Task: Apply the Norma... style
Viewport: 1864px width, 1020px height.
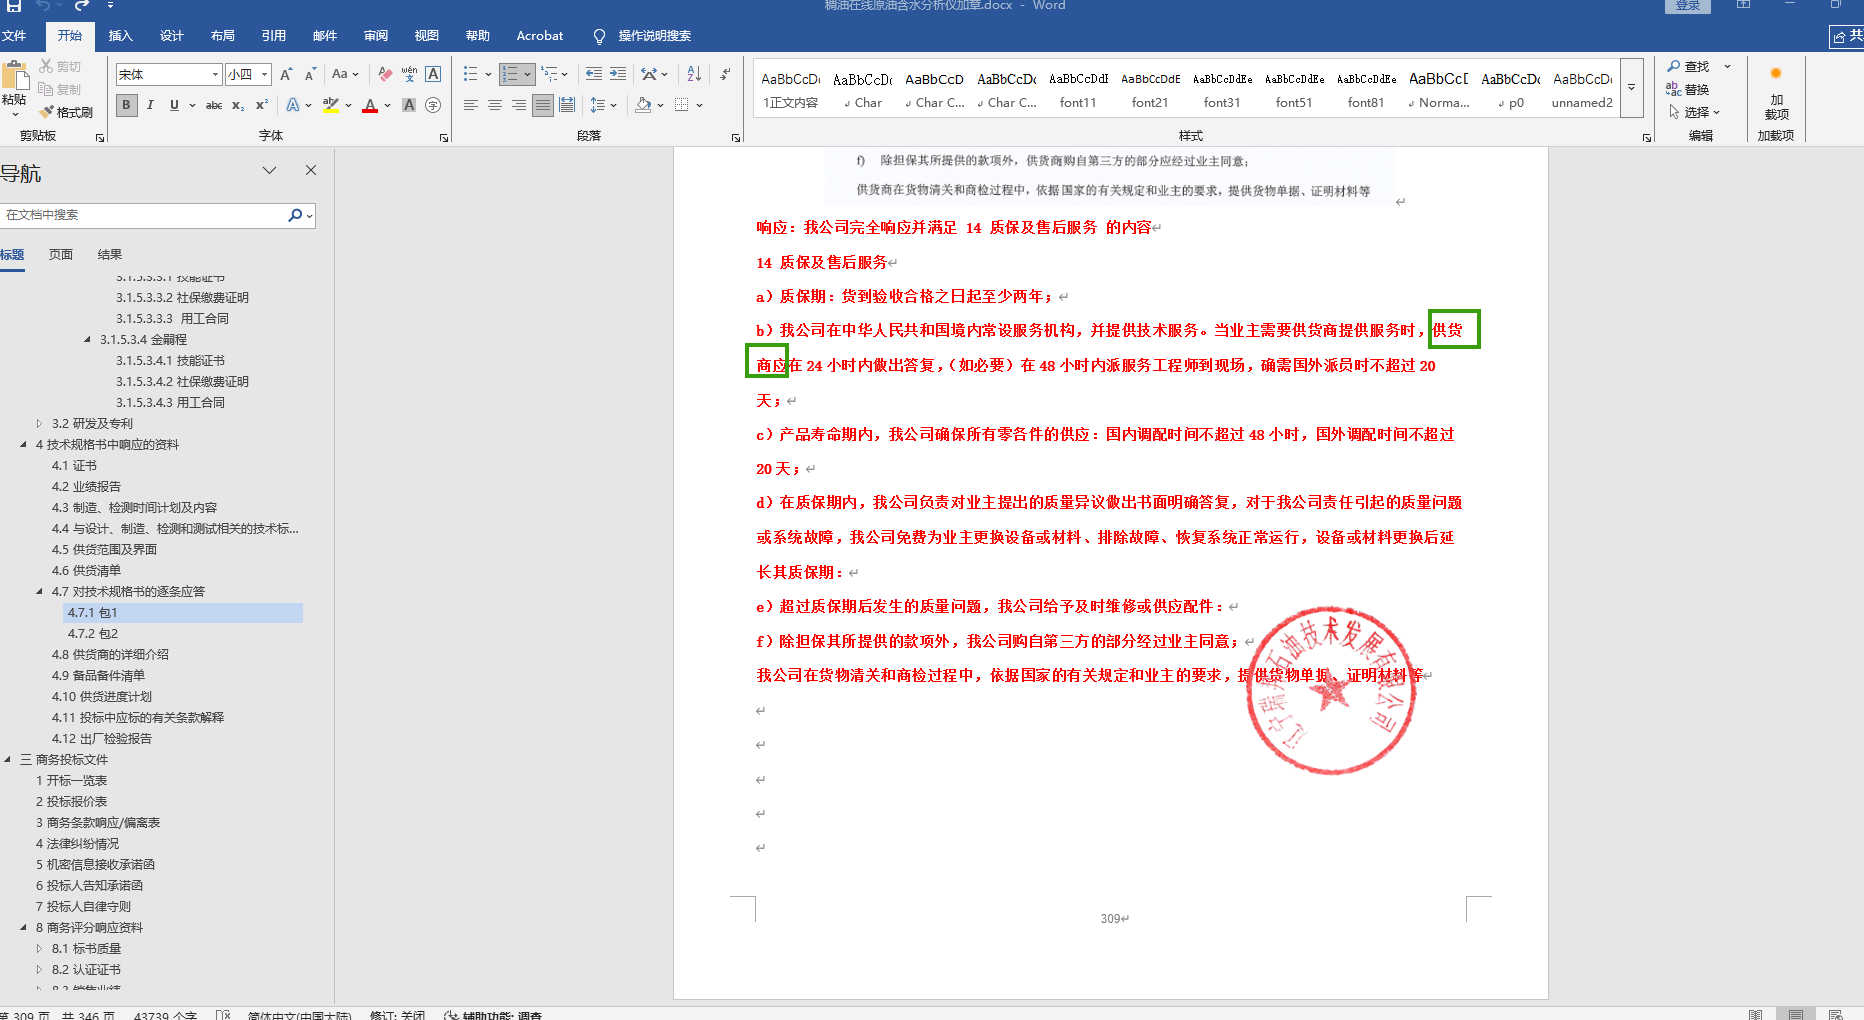Action: pyautogui.click(x=1439, y=89)
